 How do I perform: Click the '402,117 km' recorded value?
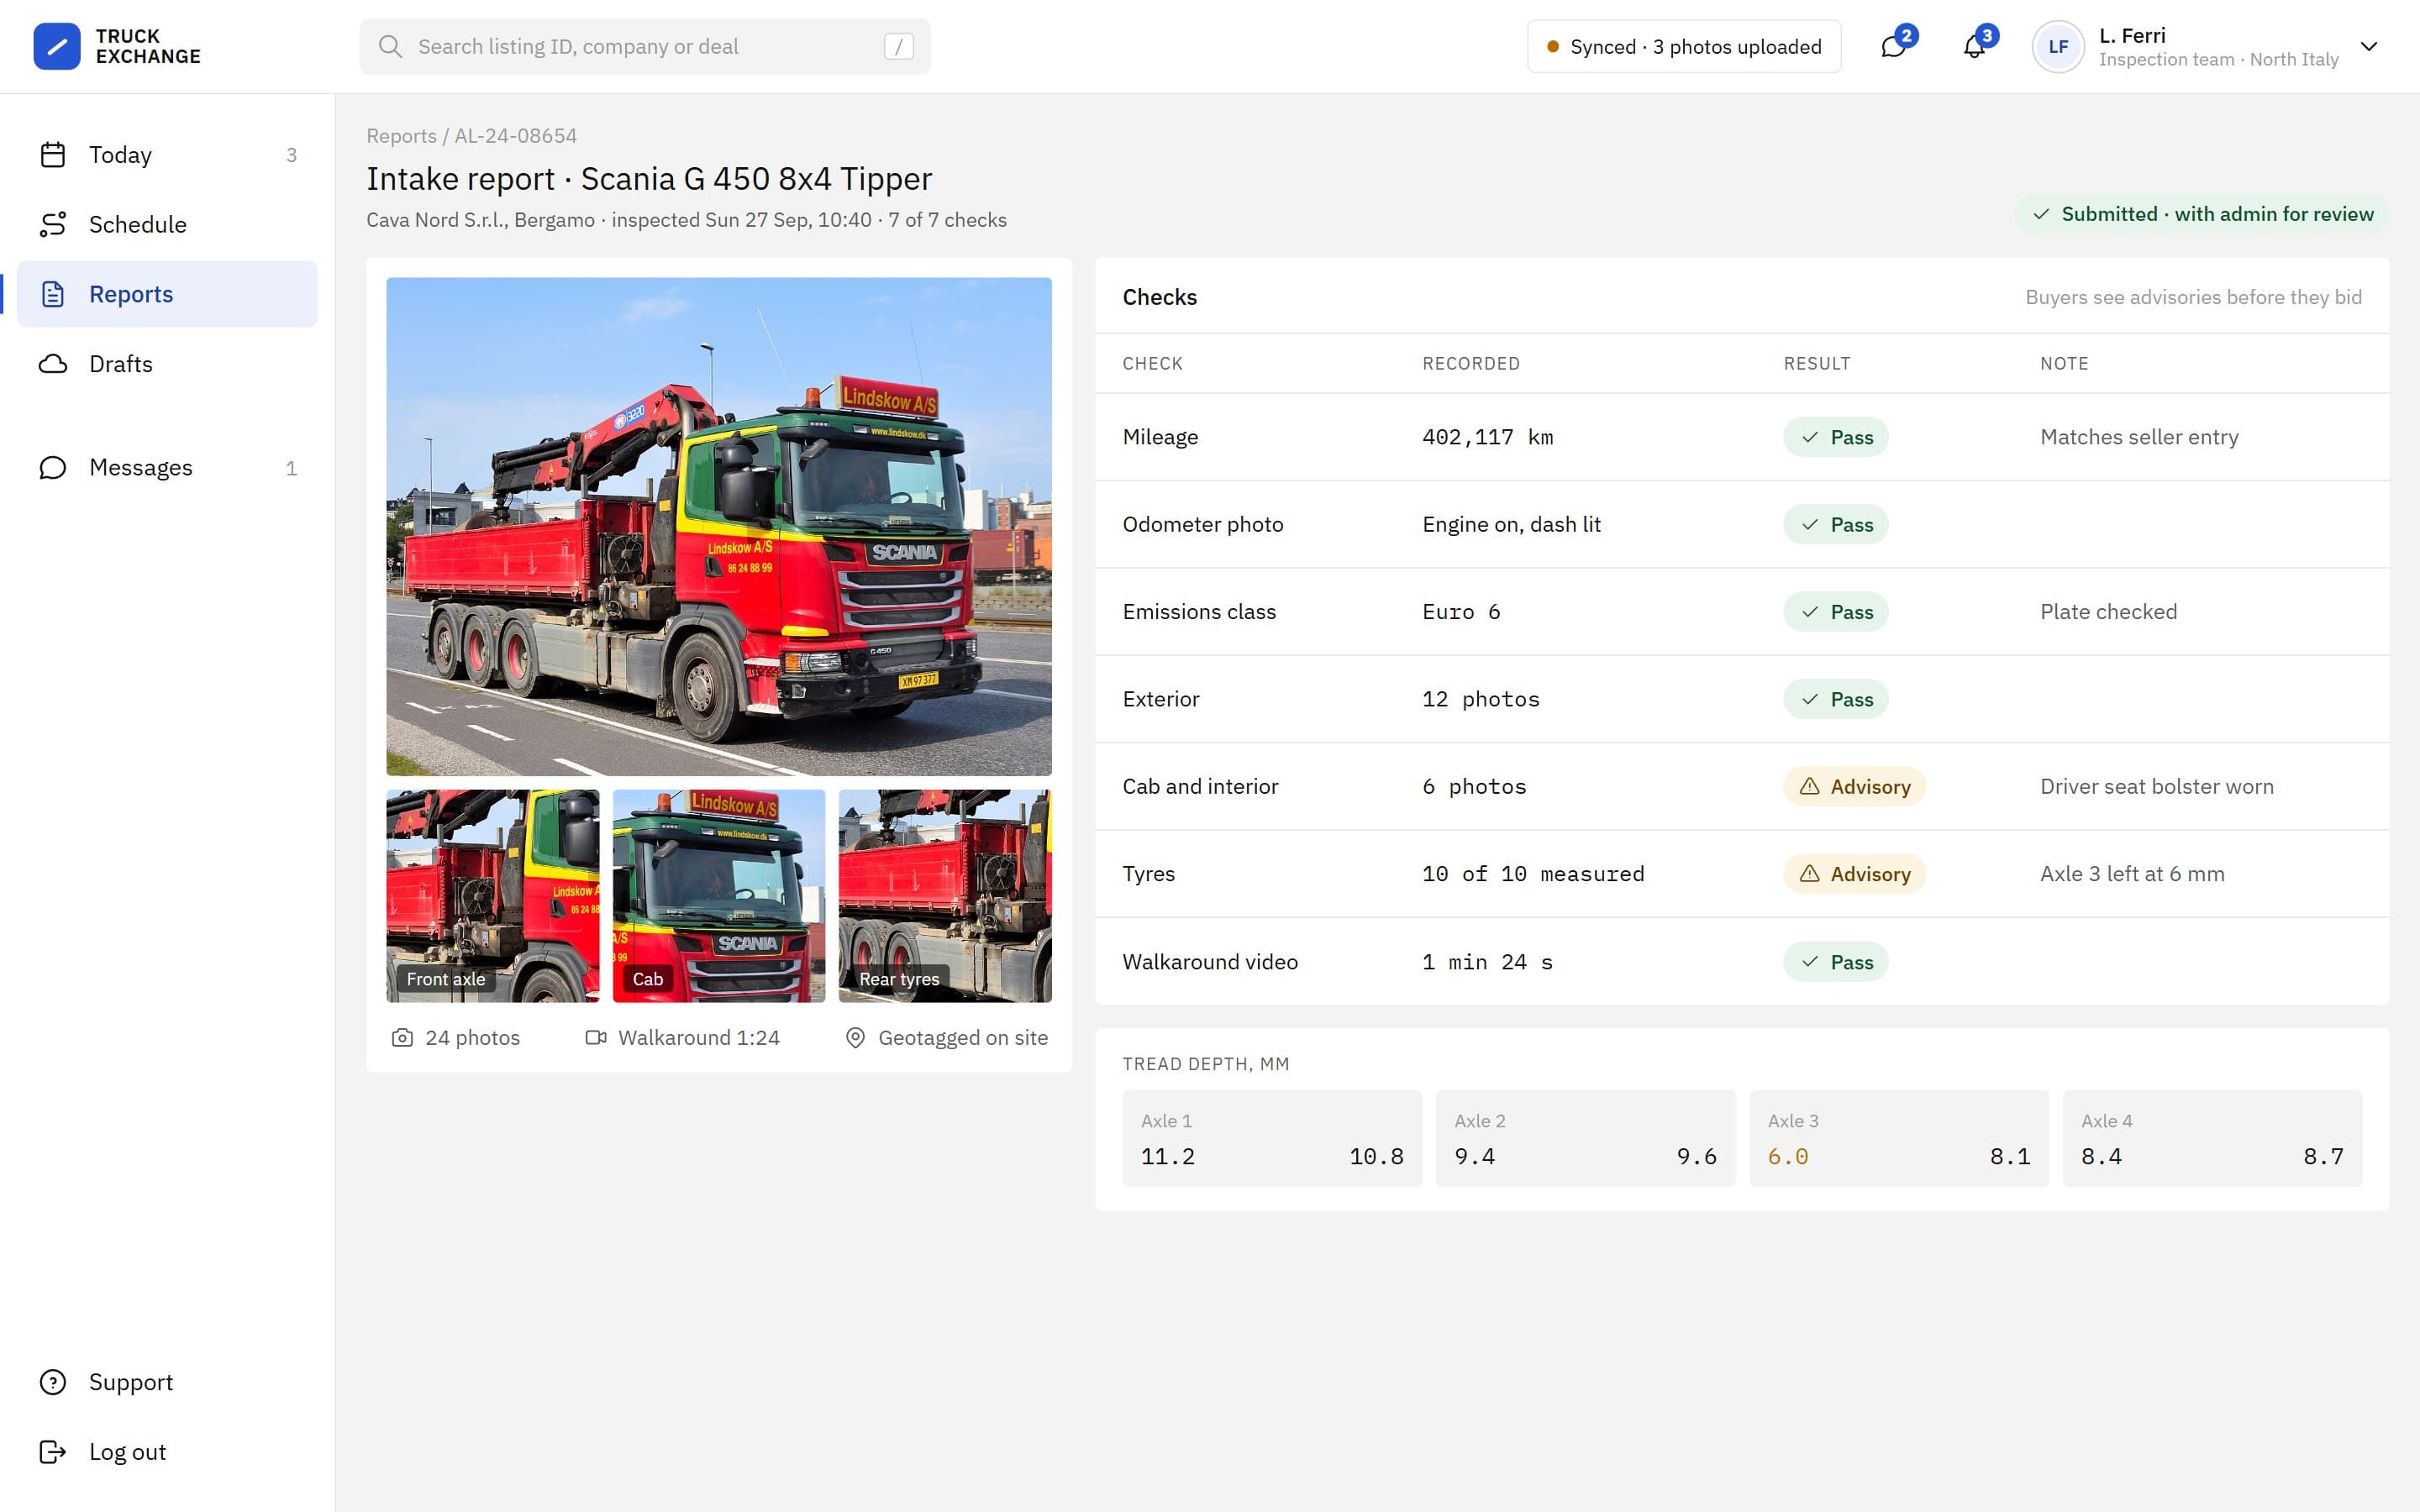click(1487, 437)
